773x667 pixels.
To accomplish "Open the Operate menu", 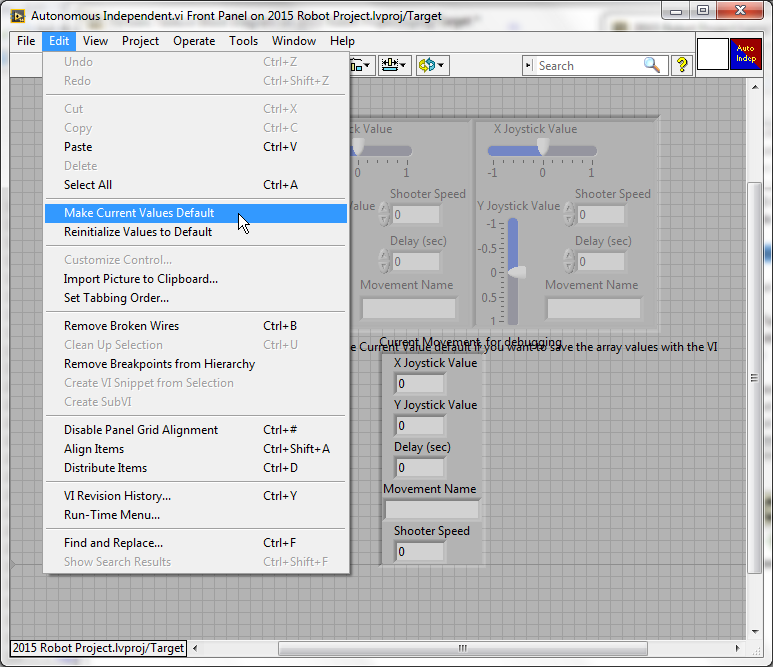I will (x=194, y=41).
